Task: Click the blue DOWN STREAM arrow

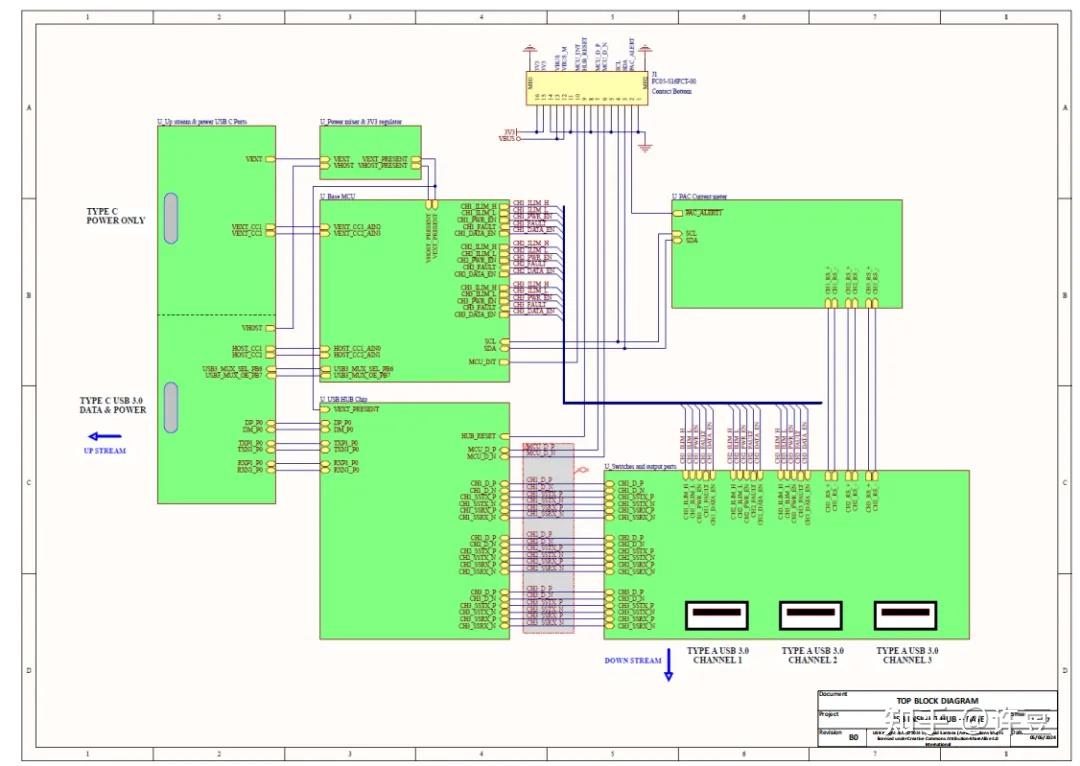Action: click(x=668, y=665)
